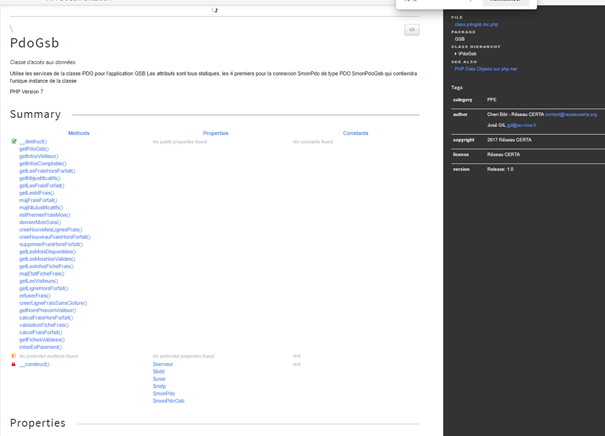605x436 pixels.
Task: Navigate to validationFicheFrais() method
Action: tap(44, 325)
